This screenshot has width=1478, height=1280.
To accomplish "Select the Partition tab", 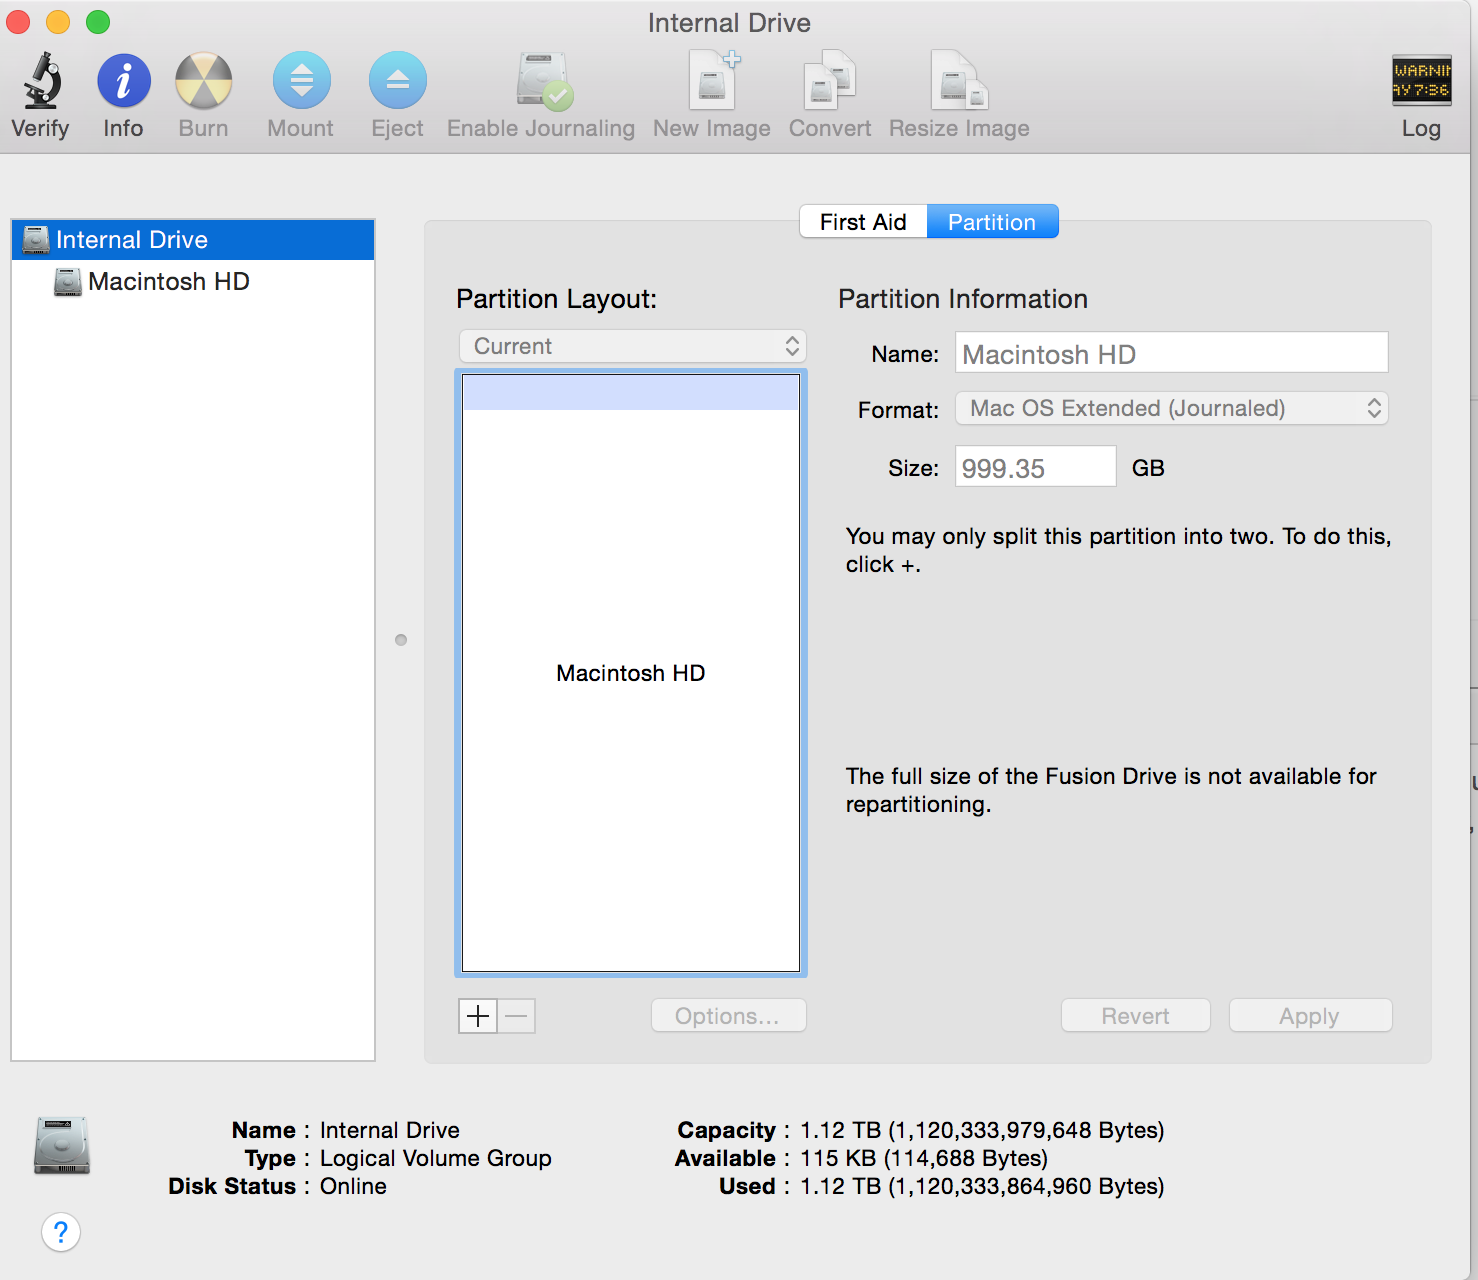I will pos(992,222).
